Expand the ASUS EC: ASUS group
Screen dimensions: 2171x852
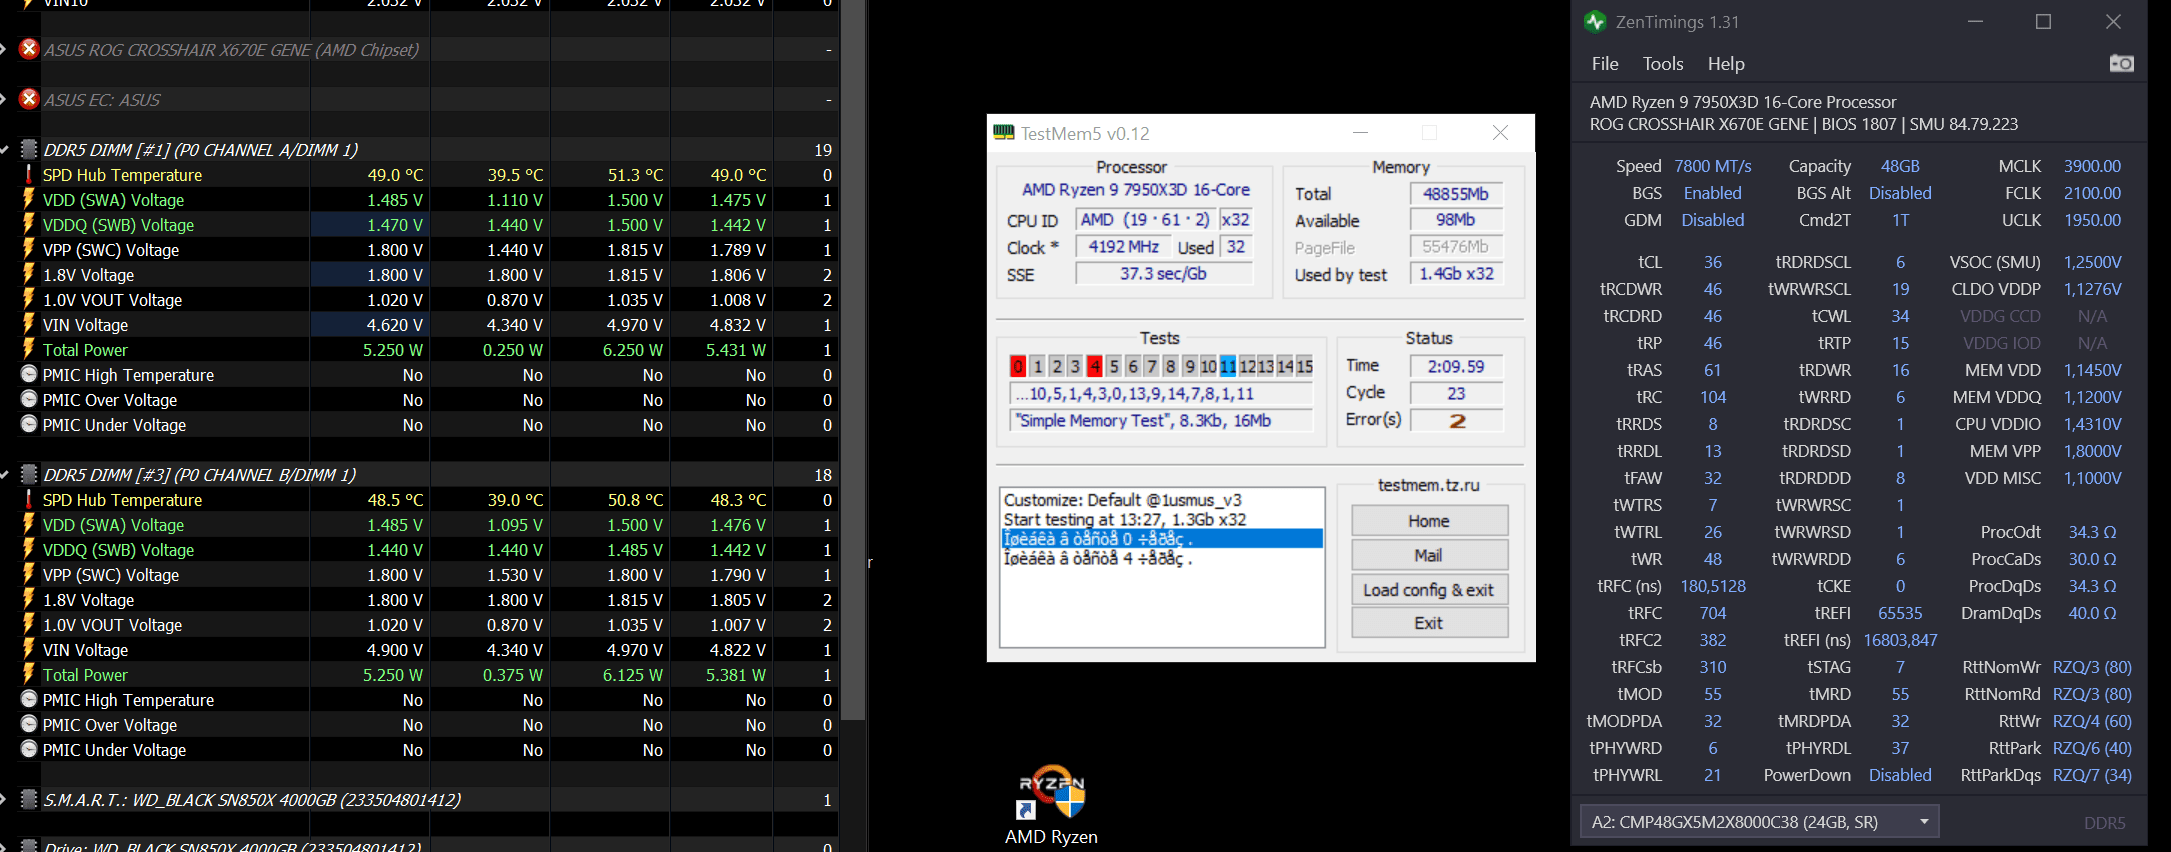click(5, 100)
